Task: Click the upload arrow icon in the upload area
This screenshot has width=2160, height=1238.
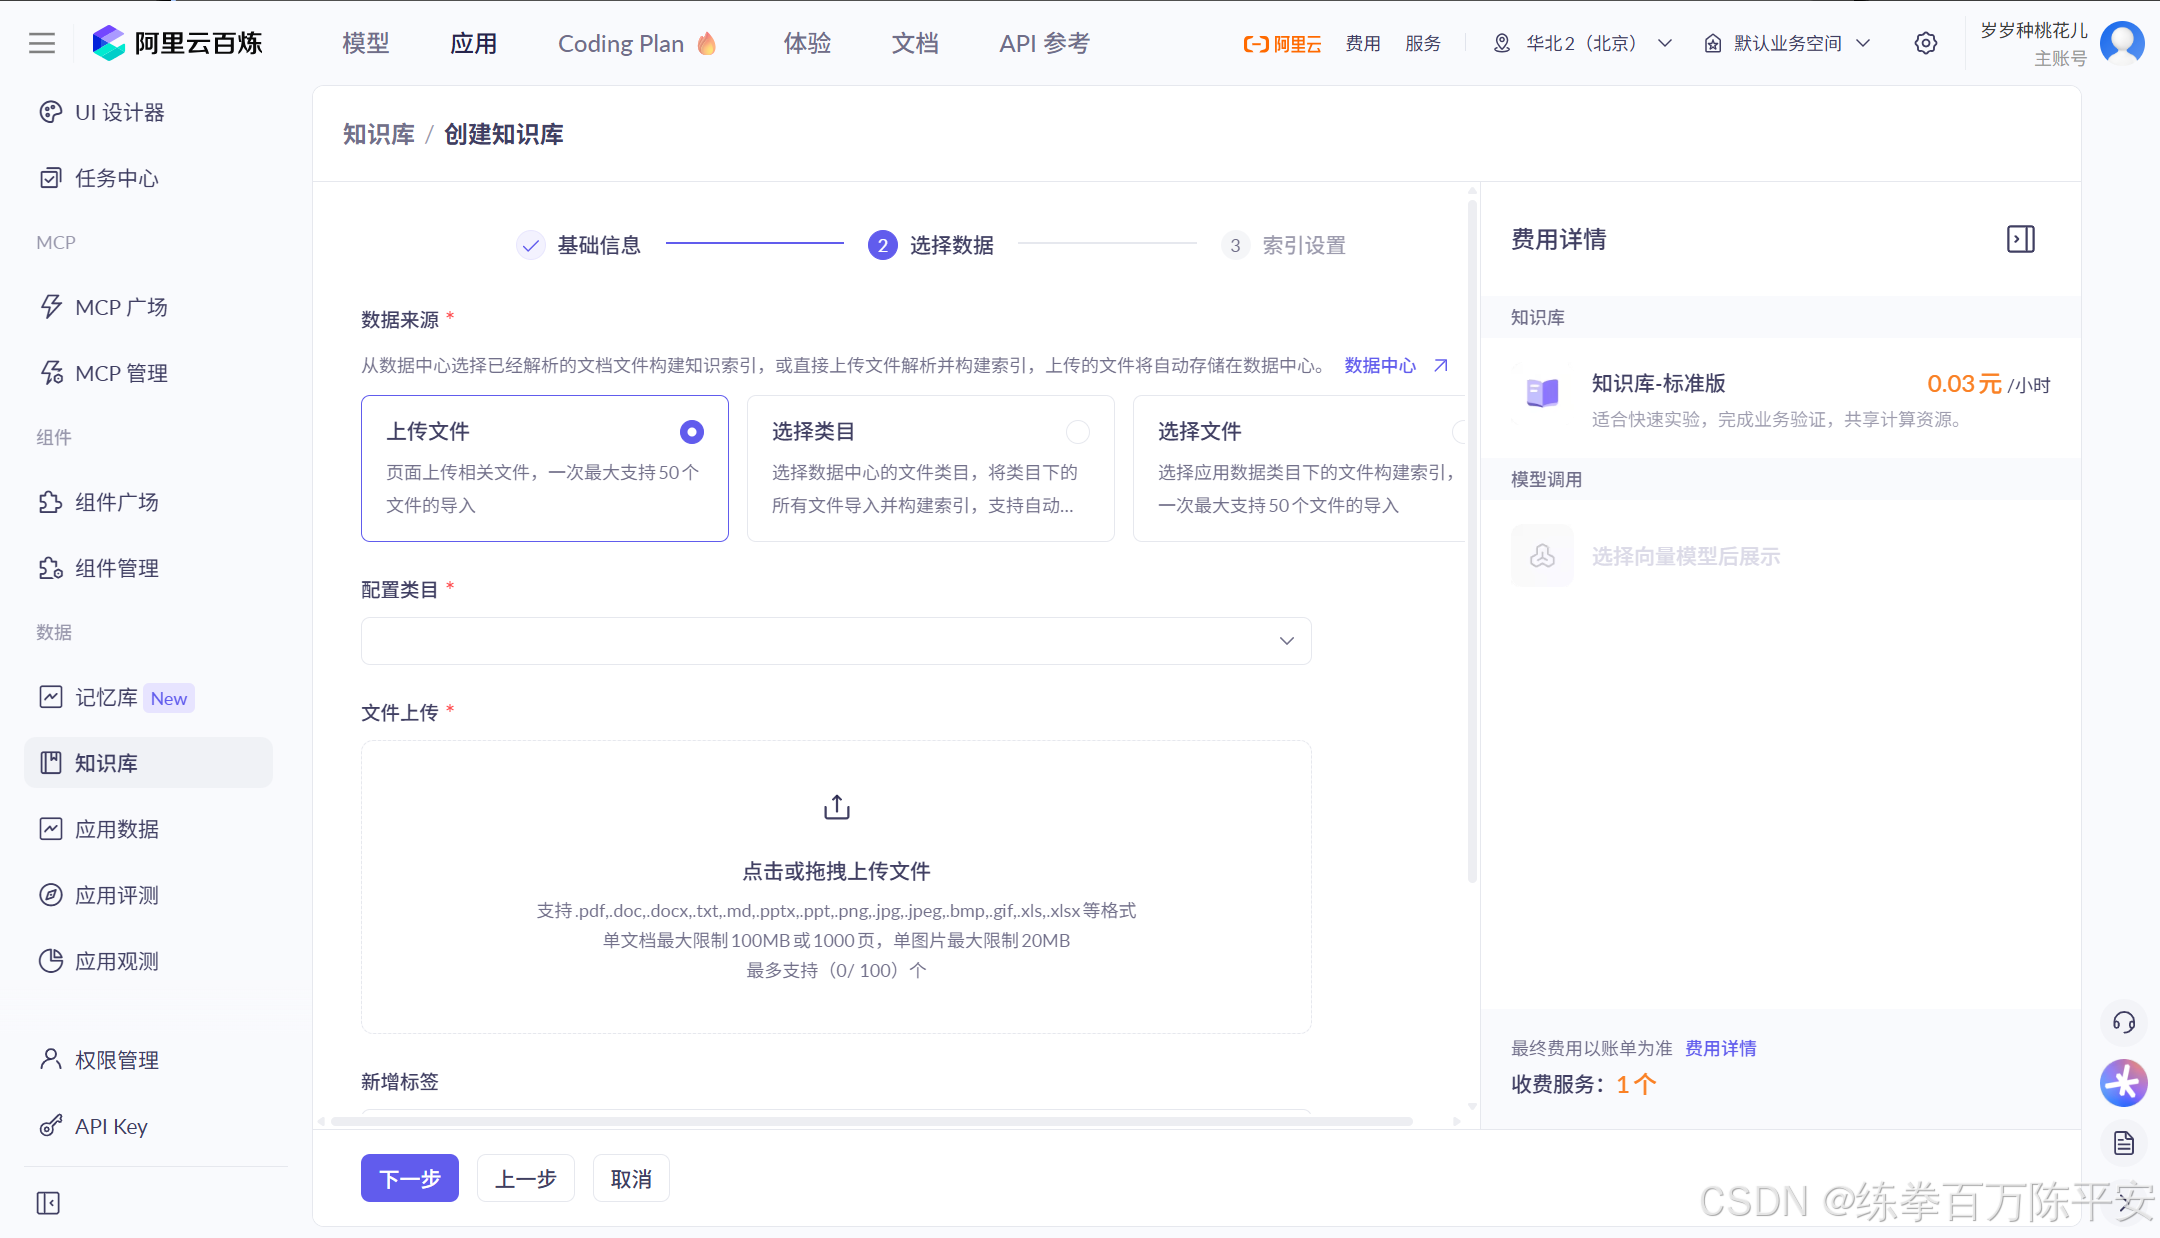Action: tap(836, 807)
